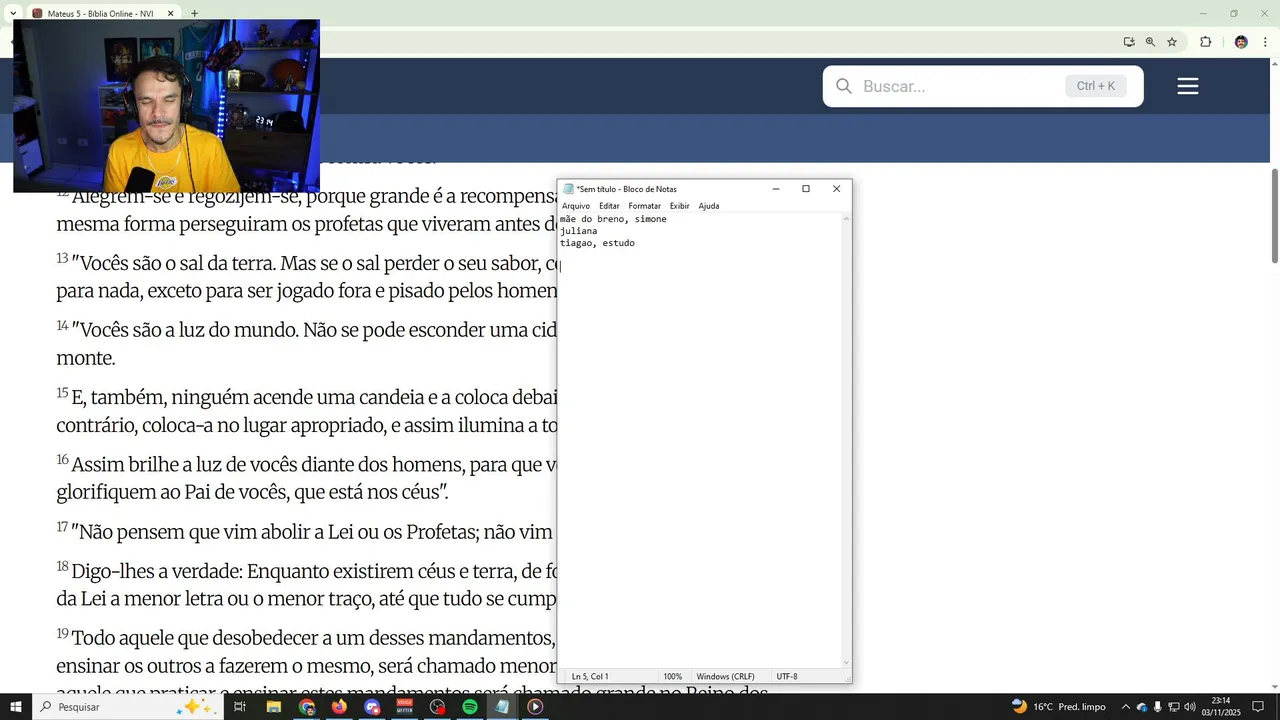Click verse number 17 in the Bible text
Image resolution: width=1280 pixels, height=720 pixels.
pyautogui.click(x=62, y=526)
